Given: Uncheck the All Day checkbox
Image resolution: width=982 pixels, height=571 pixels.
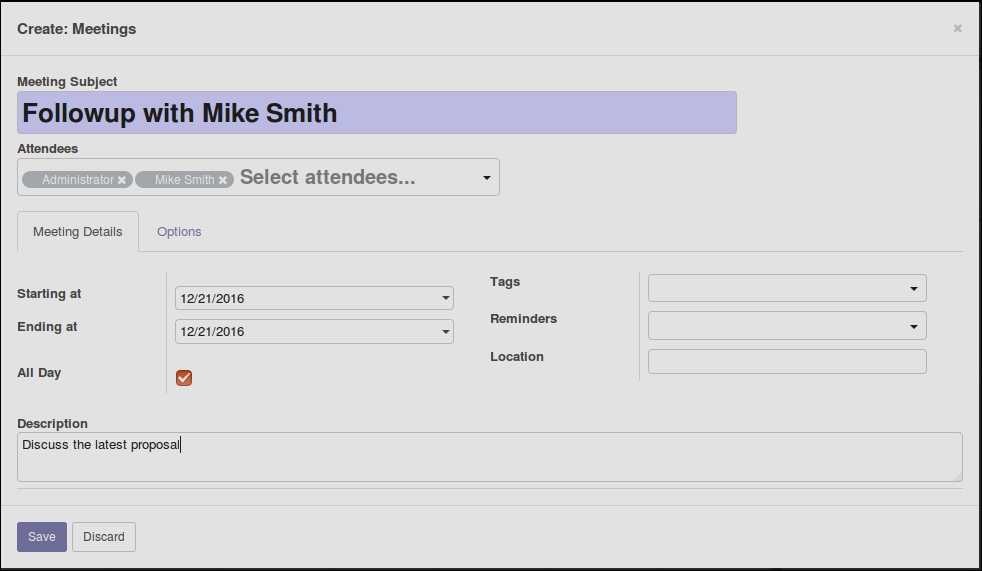Looking at the screenshot, I should click(x=184, y=378).
